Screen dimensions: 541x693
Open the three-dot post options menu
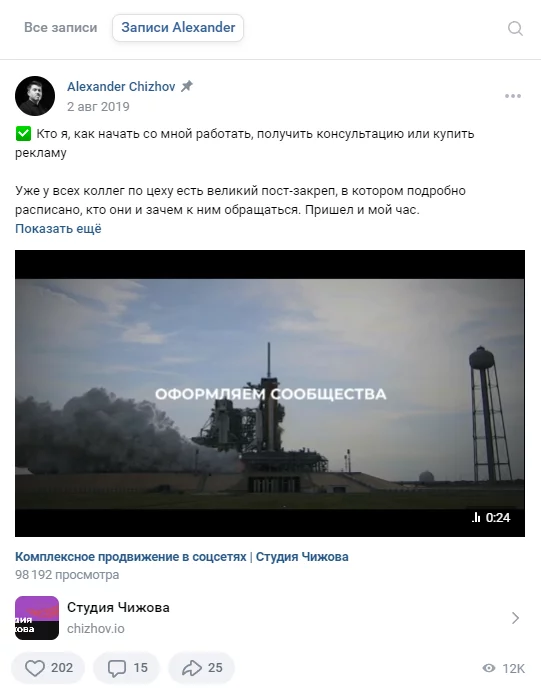click(513, 96)
